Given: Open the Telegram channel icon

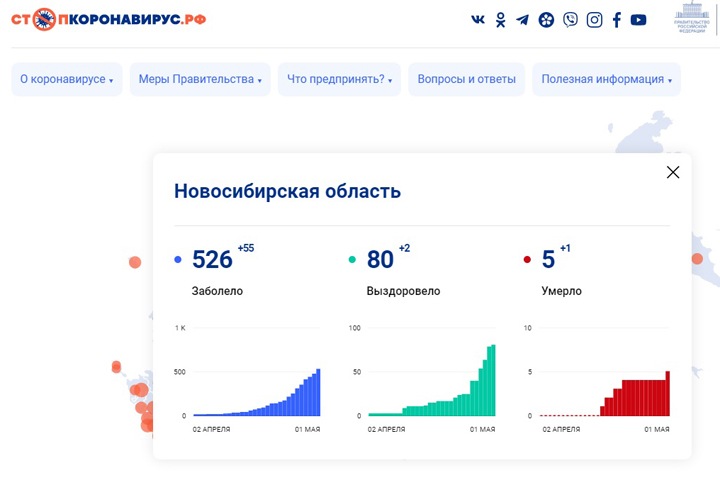Looking at the screenshot, I should point(522,20).
